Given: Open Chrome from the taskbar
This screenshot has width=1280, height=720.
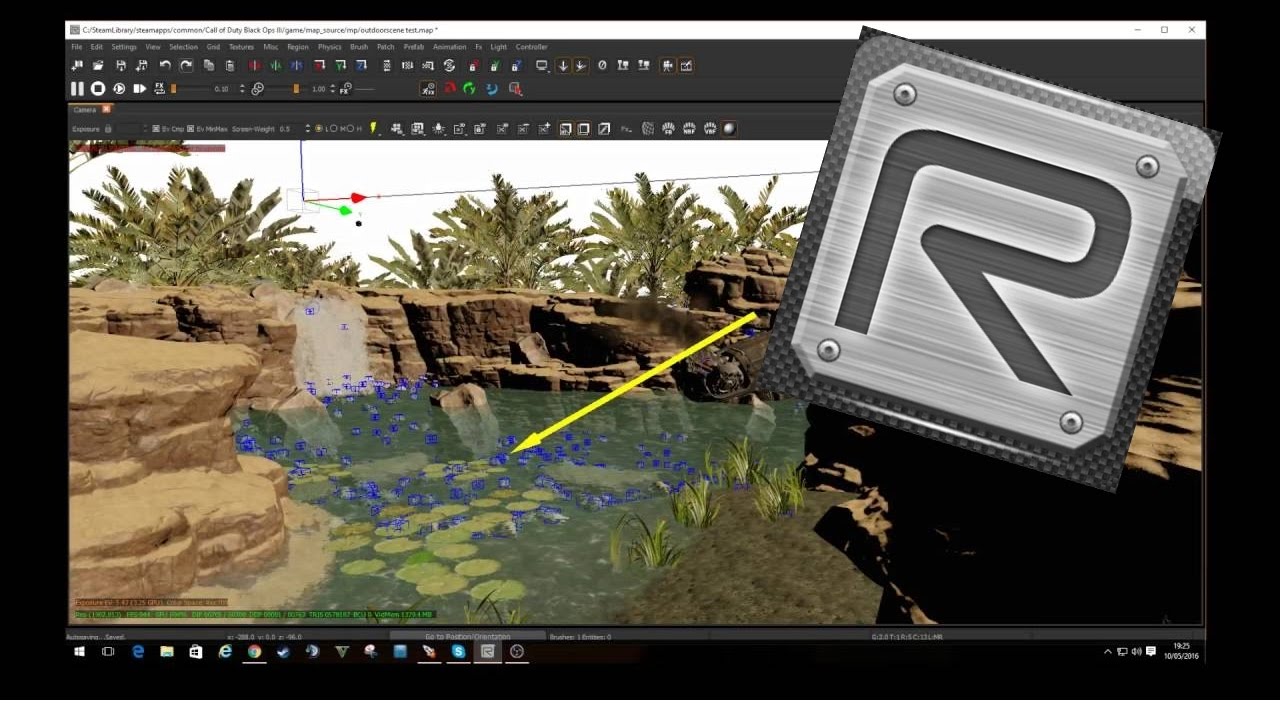Looking at the screenshot, I should pyautogui.click(x=254, y=651).
